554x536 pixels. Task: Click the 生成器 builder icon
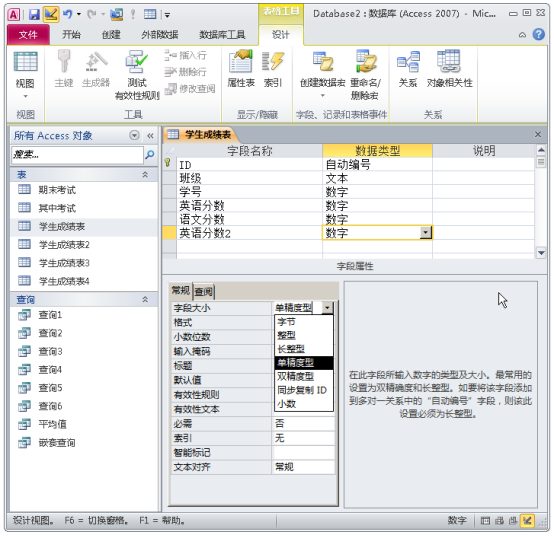click(96, 69)
